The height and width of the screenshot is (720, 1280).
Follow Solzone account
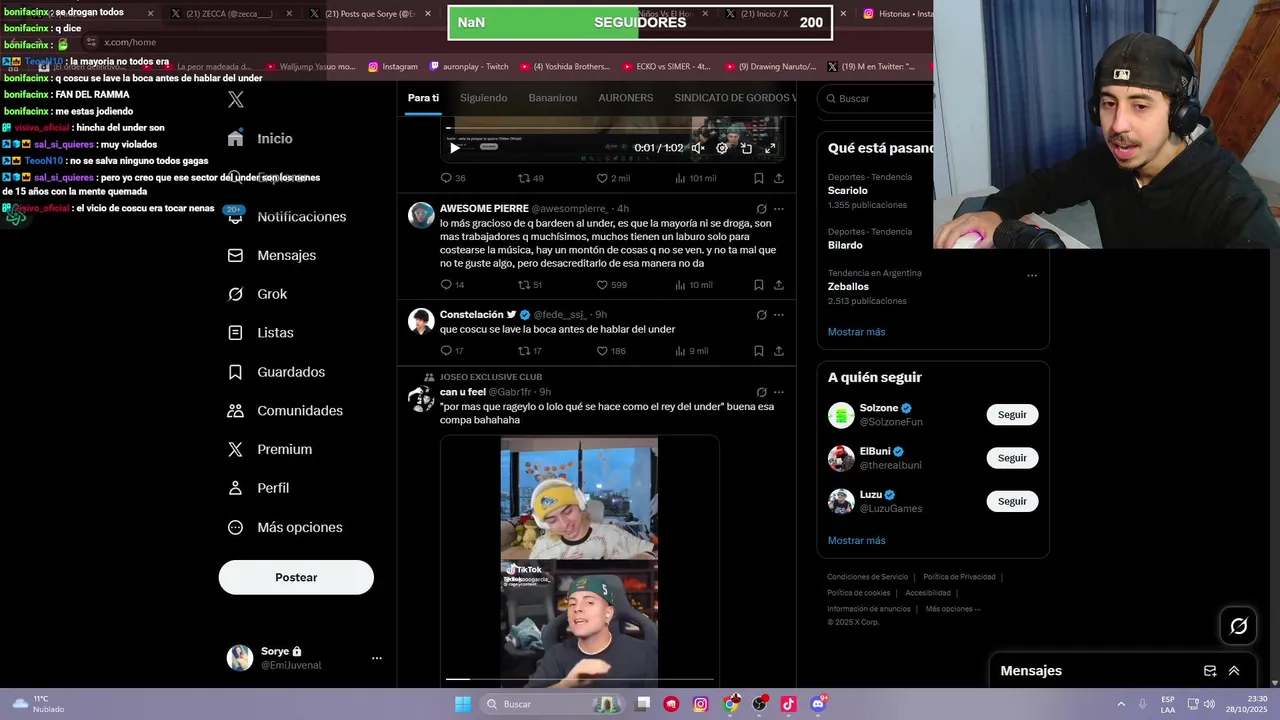(x=1012, y=415)
